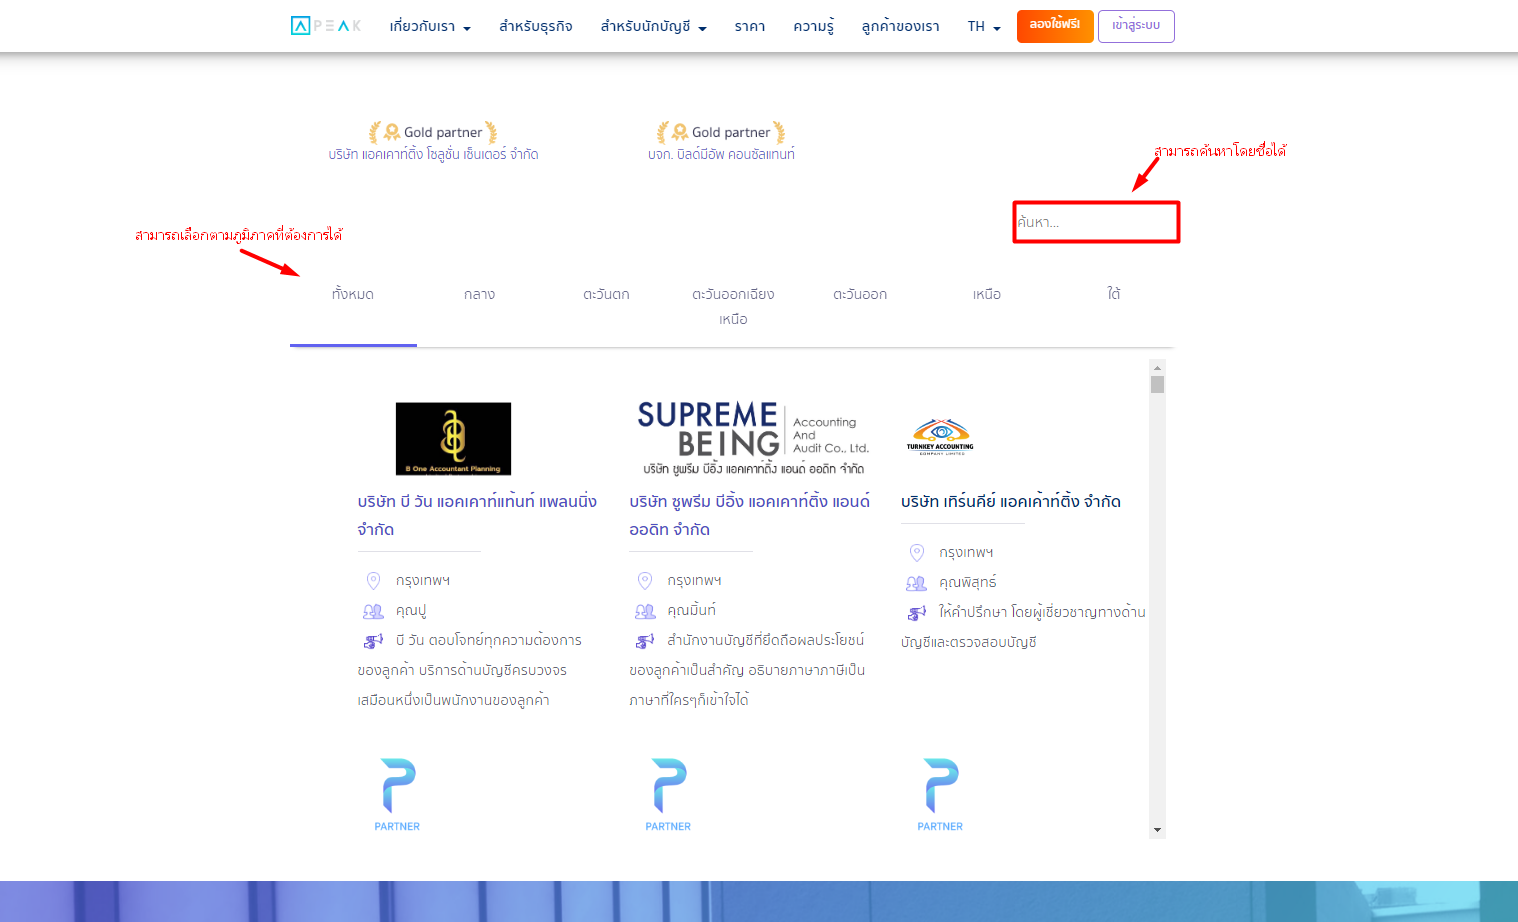Click the Supreme Being Accounting logo

753,437
